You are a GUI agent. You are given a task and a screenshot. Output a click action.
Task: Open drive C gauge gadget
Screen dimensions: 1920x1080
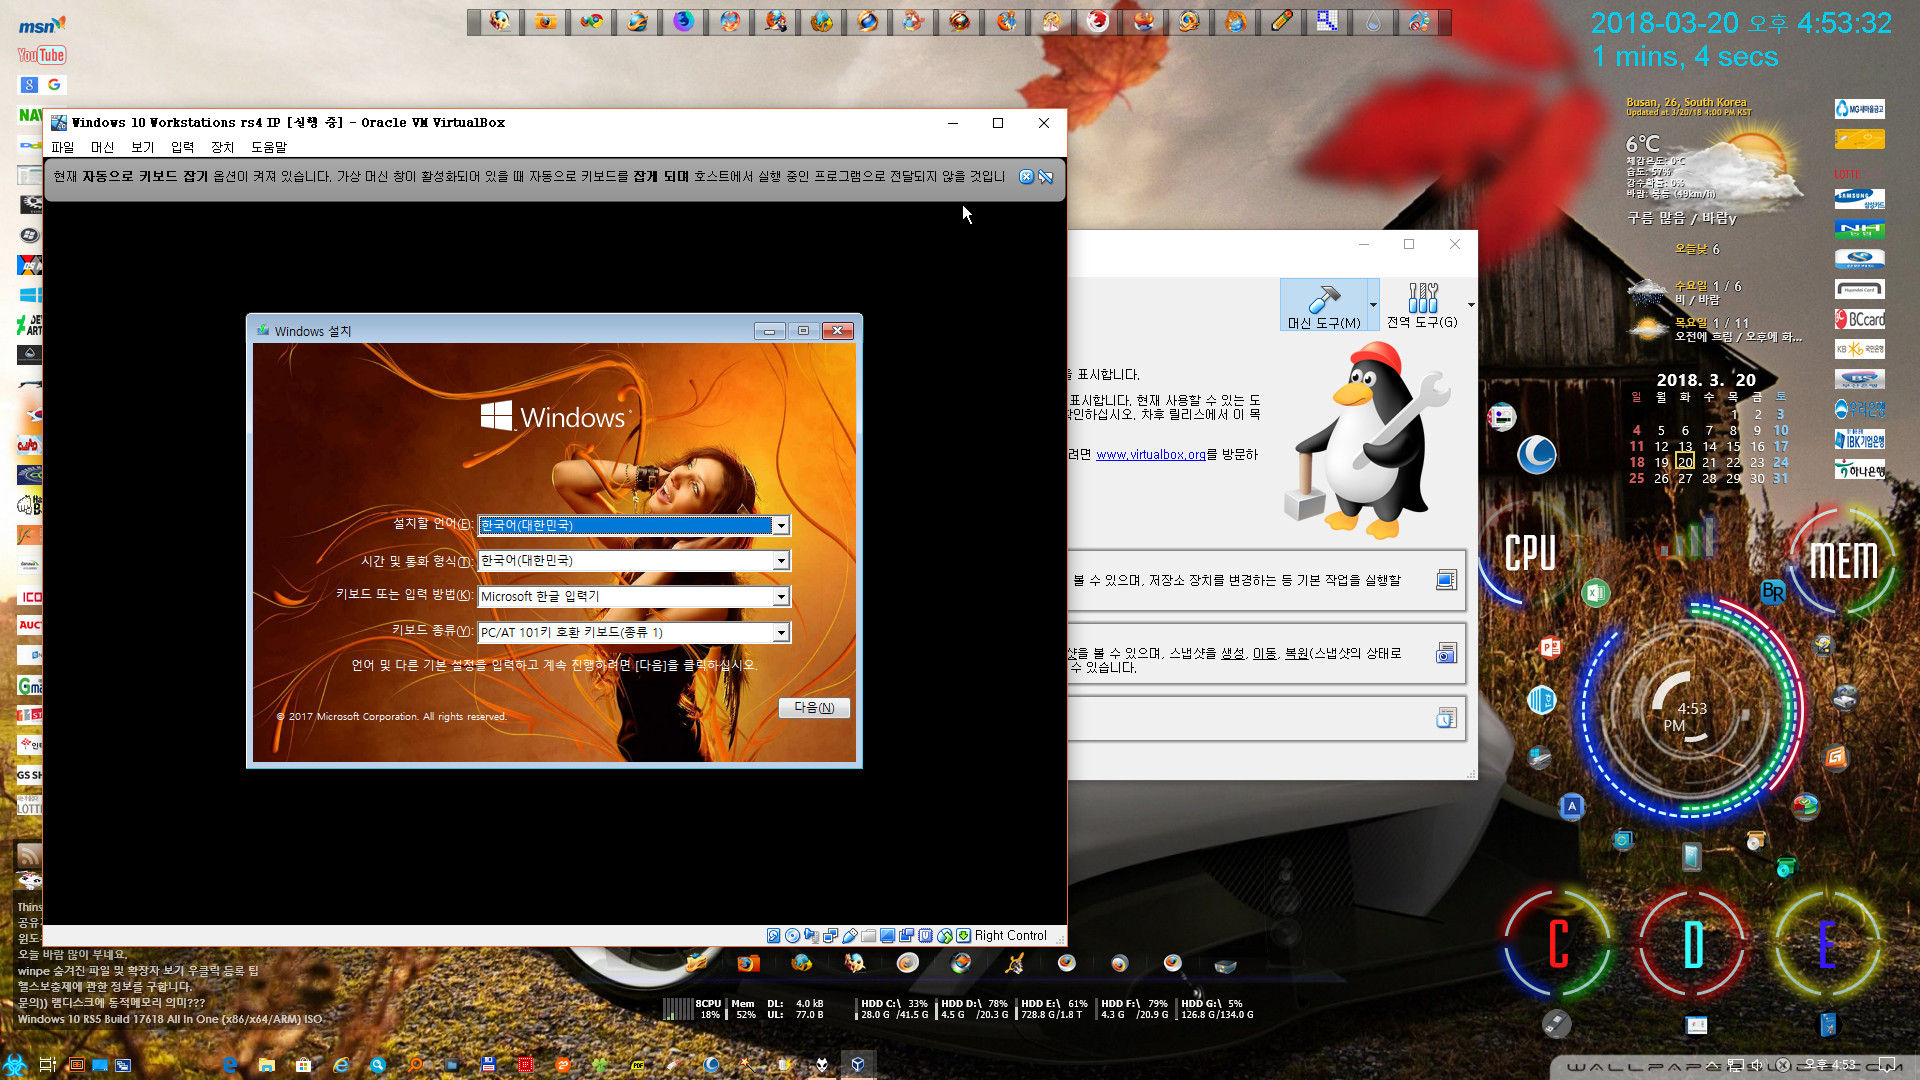1557,944
